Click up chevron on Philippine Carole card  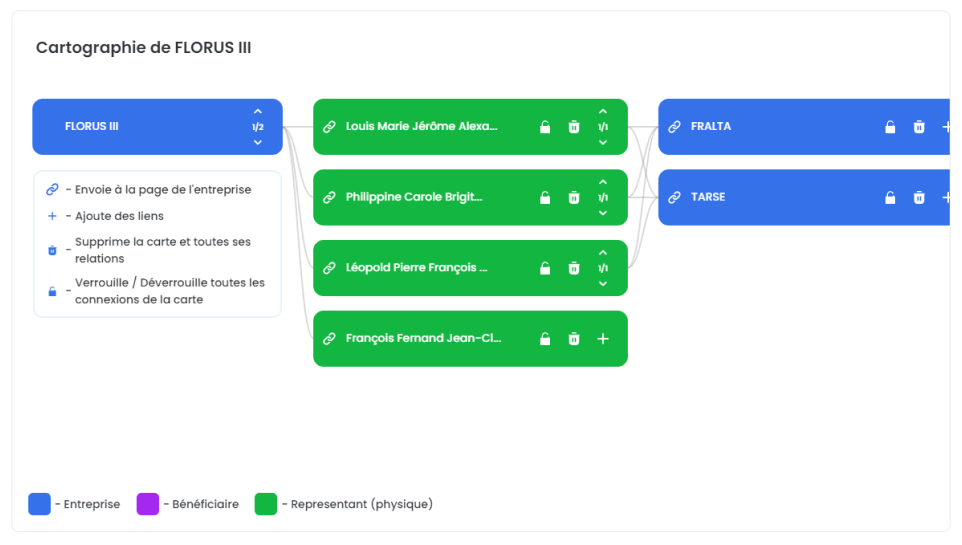603,182
